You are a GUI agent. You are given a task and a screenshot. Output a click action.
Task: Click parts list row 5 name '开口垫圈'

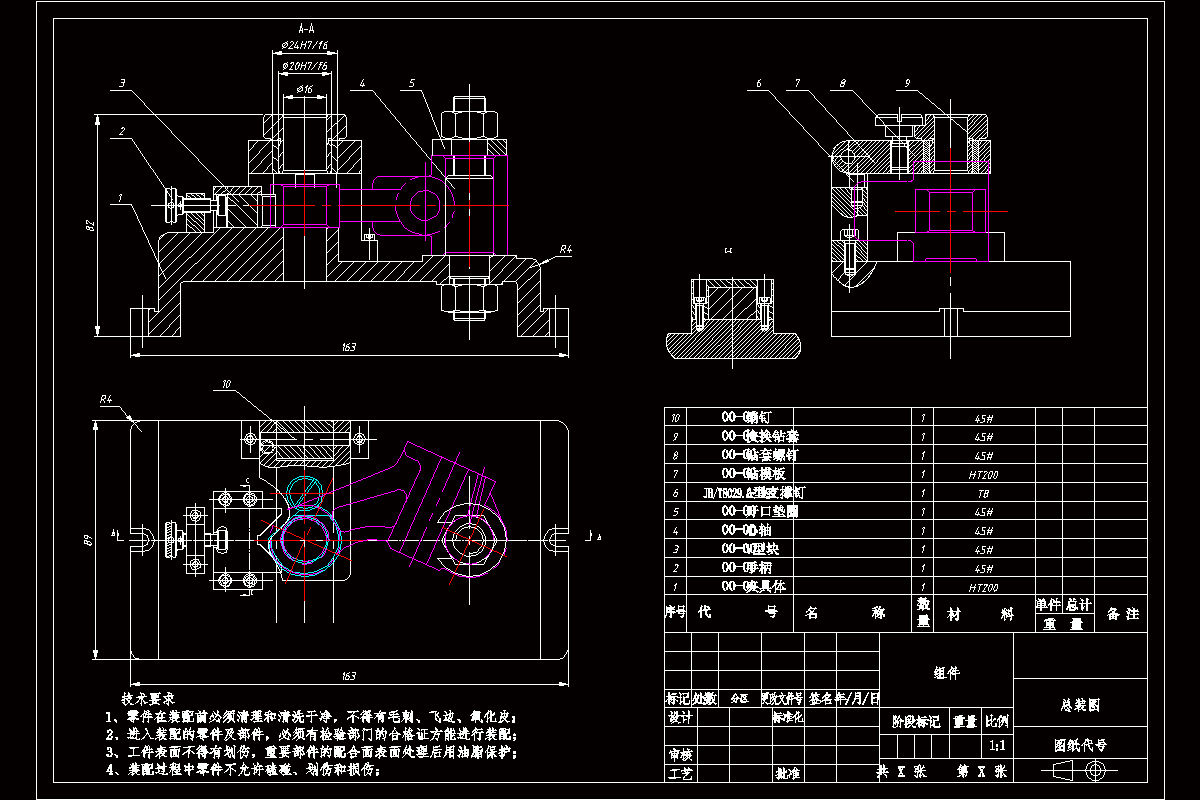point(772,511)
